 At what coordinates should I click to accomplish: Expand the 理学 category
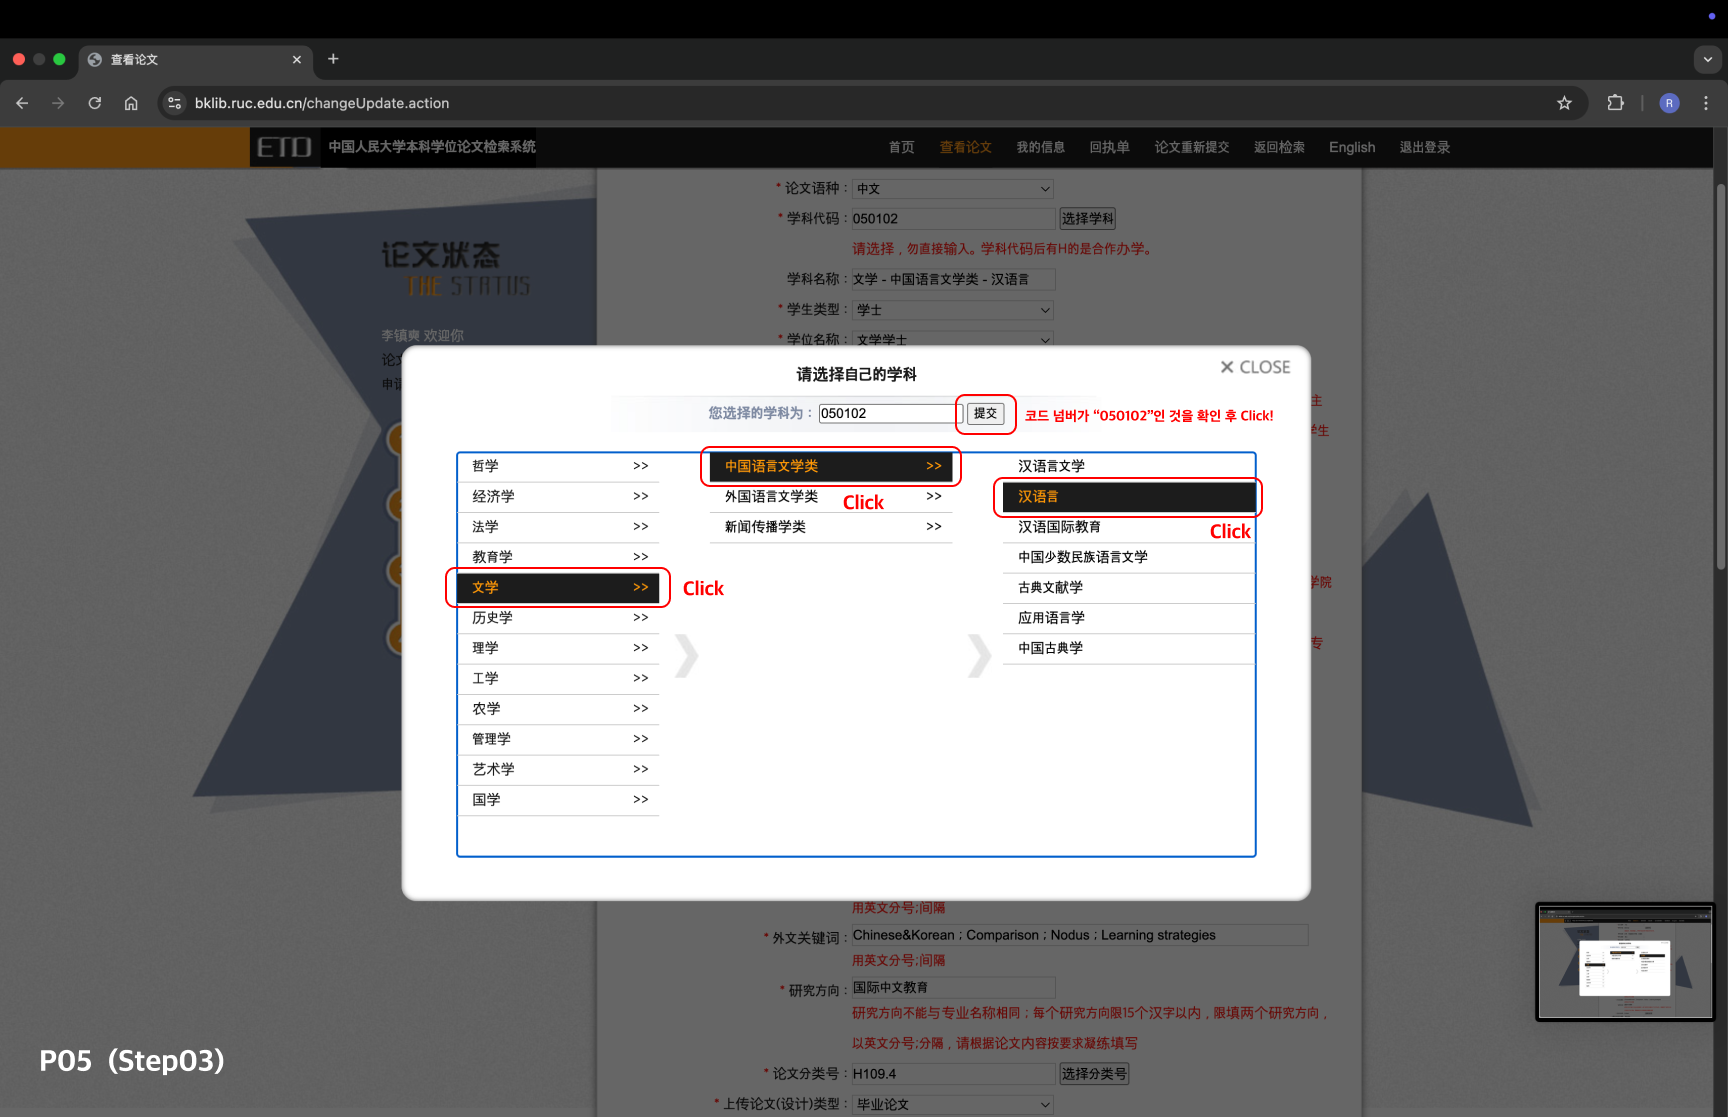click(x=559, y=648)
